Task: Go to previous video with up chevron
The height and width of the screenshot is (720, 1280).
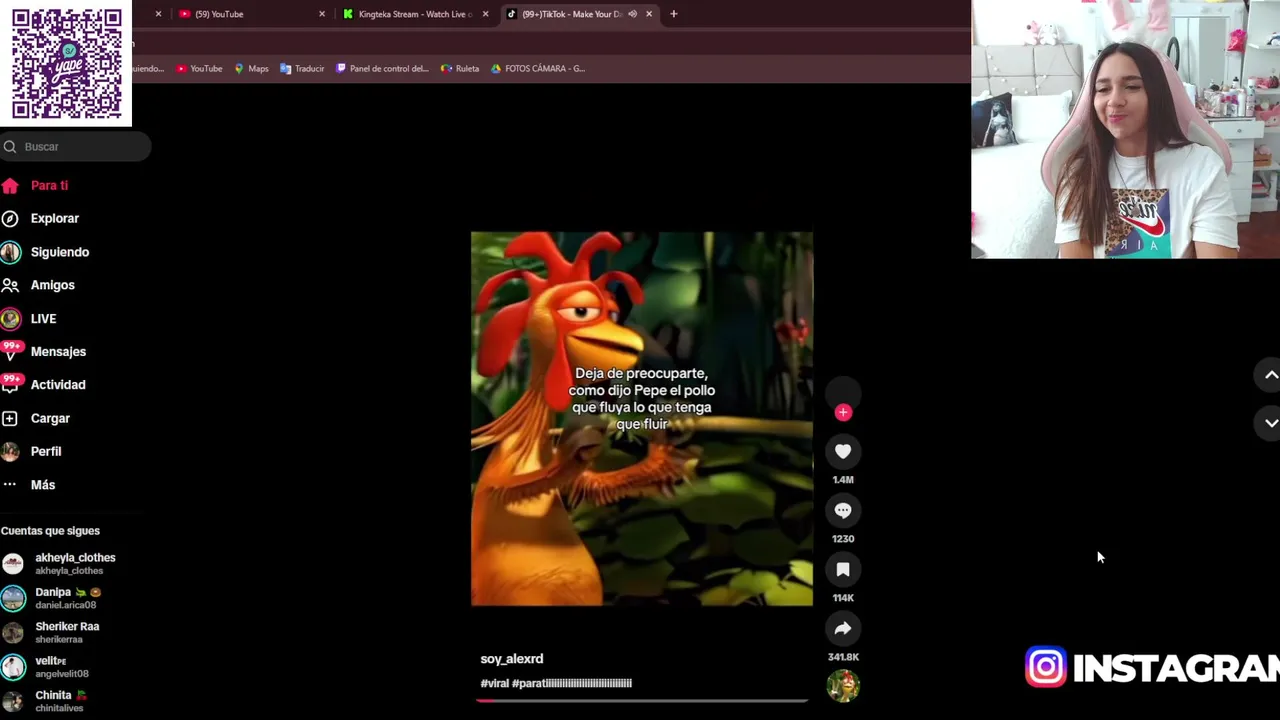Action: click(x=1271, y=375)
